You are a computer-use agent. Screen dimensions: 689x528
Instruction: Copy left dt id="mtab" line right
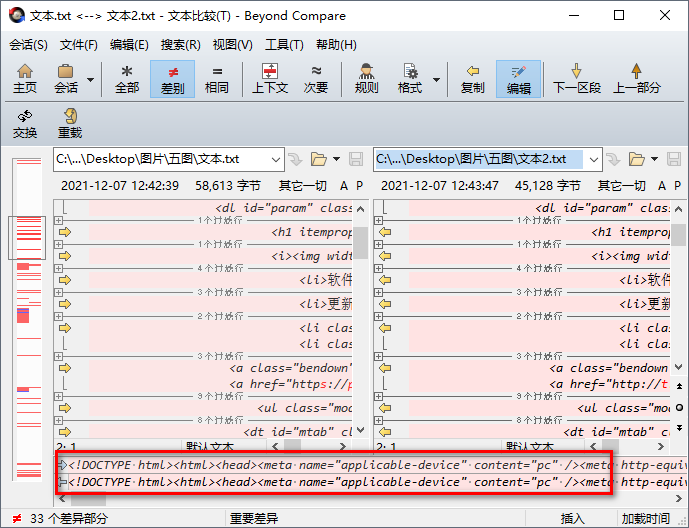click(65, 432)
